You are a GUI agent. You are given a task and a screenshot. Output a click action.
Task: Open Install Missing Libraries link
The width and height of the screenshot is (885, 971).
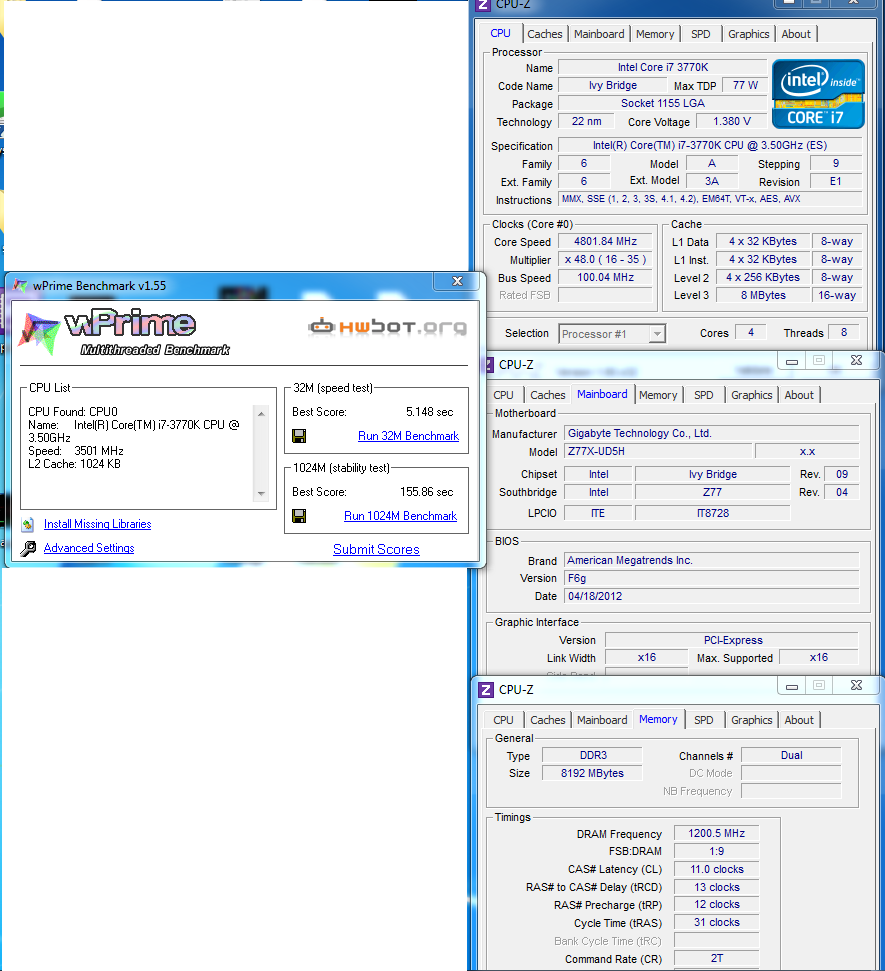point(97,524)
